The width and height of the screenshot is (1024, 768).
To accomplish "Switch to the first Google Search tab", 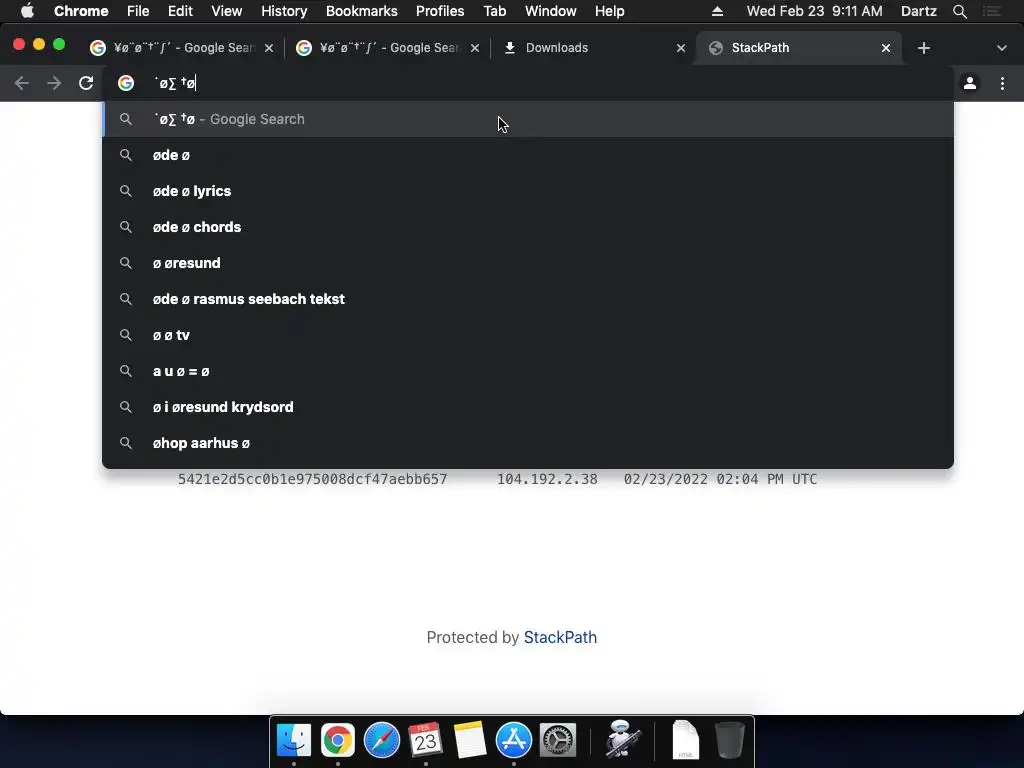I will coord(182,48).
